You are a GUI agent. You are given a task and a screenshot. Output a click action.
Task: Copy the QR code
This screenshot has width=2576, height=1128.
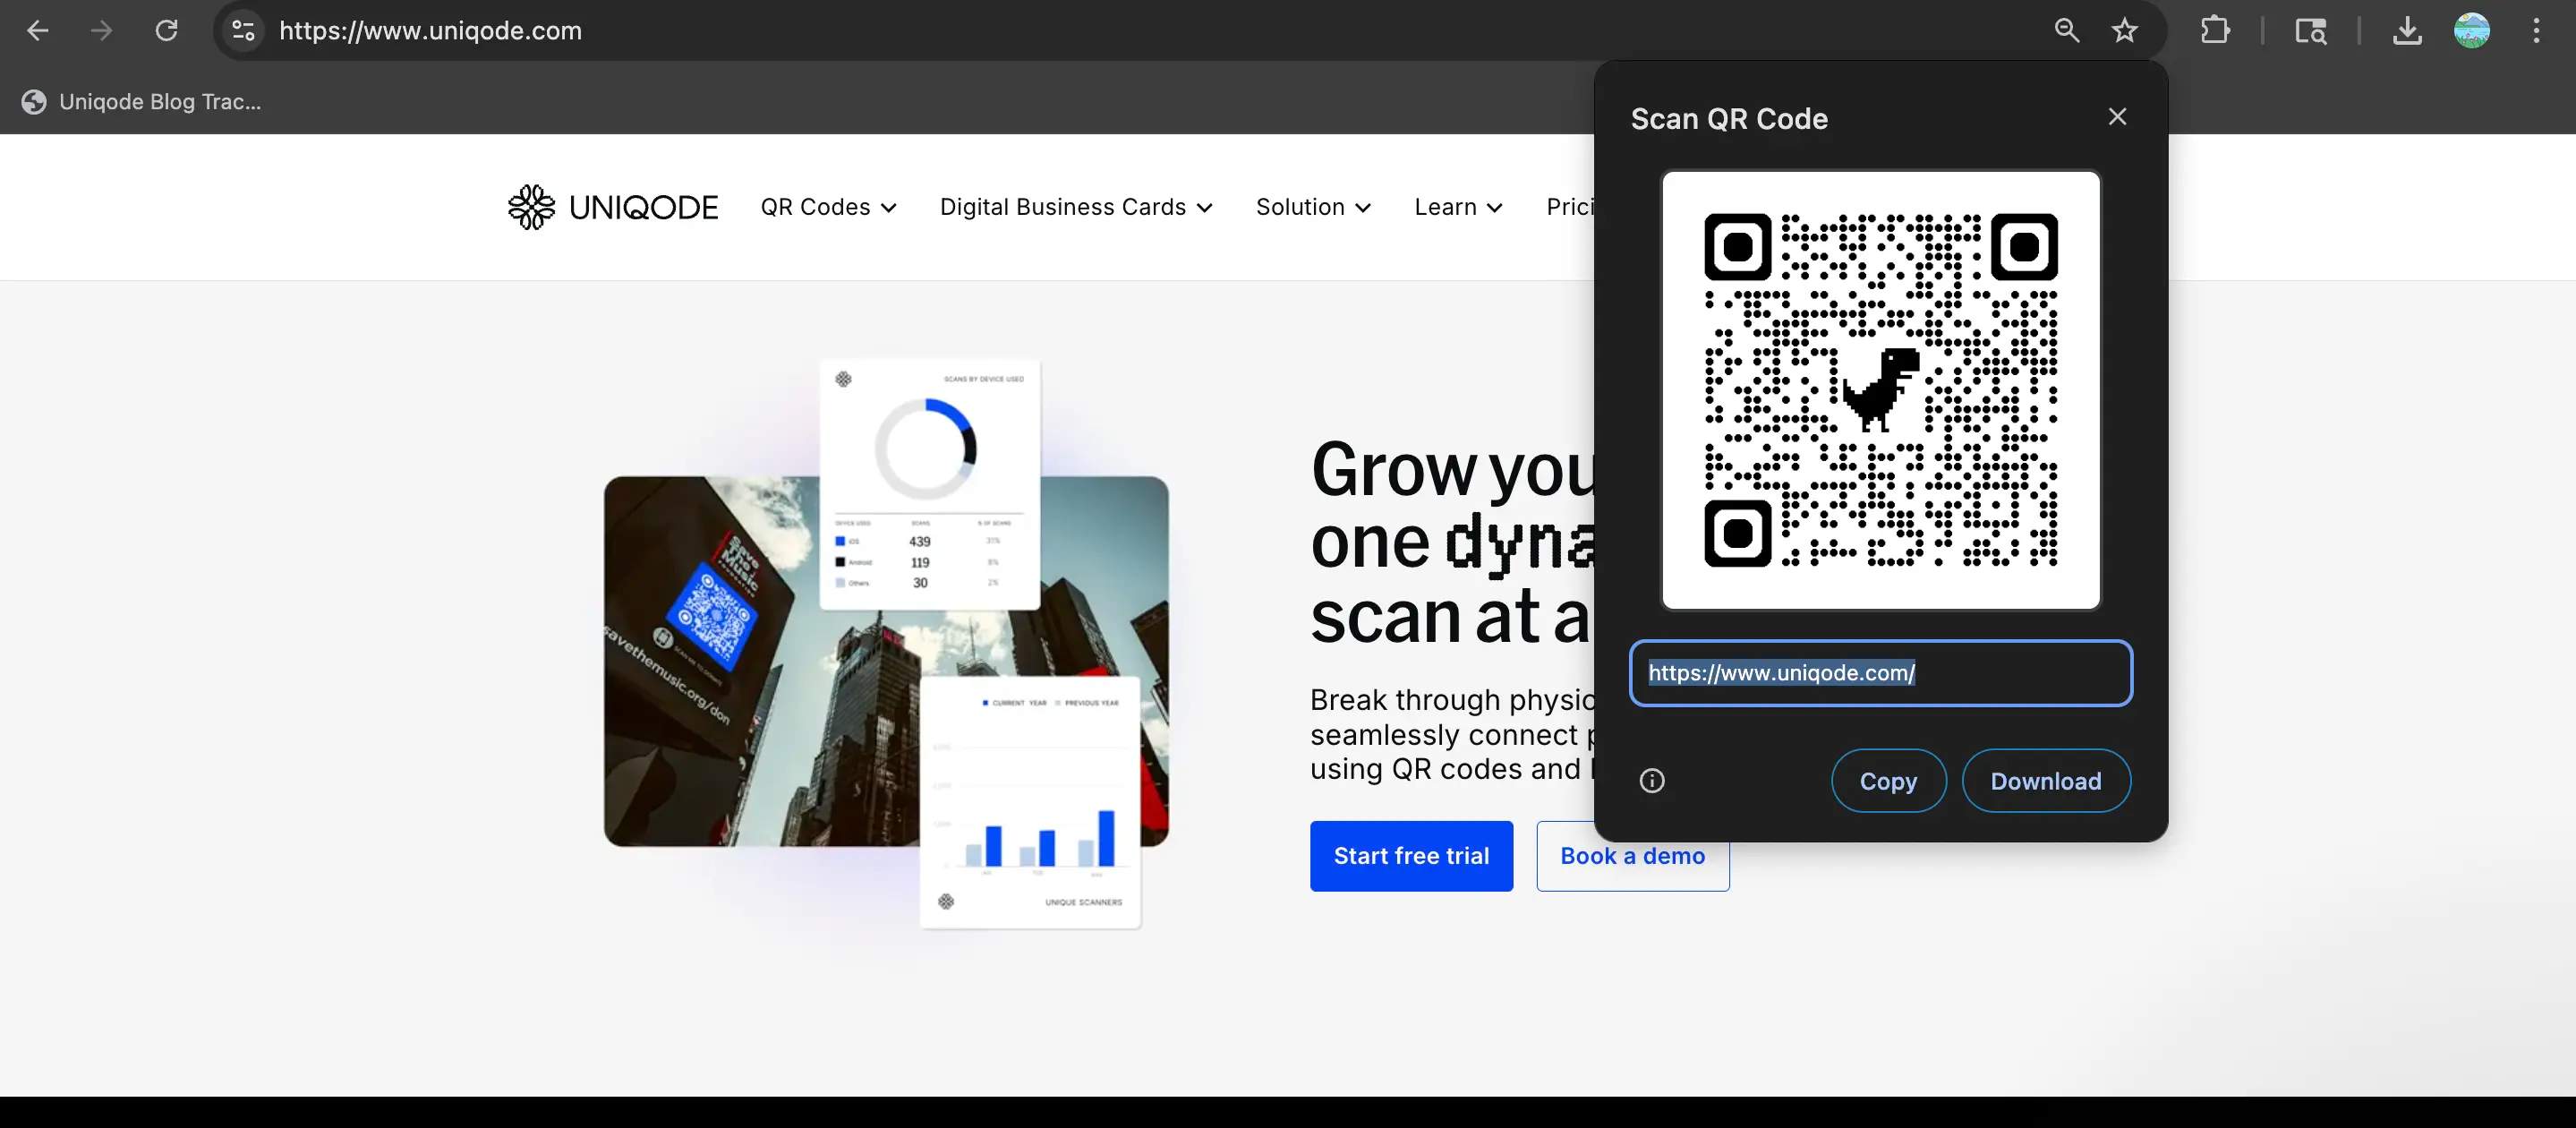1888,781
